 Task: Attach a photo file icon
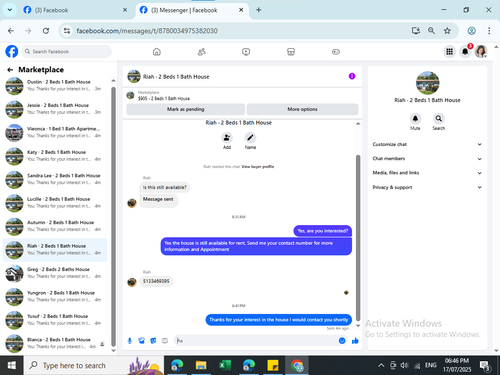click(x=141, y=341)
